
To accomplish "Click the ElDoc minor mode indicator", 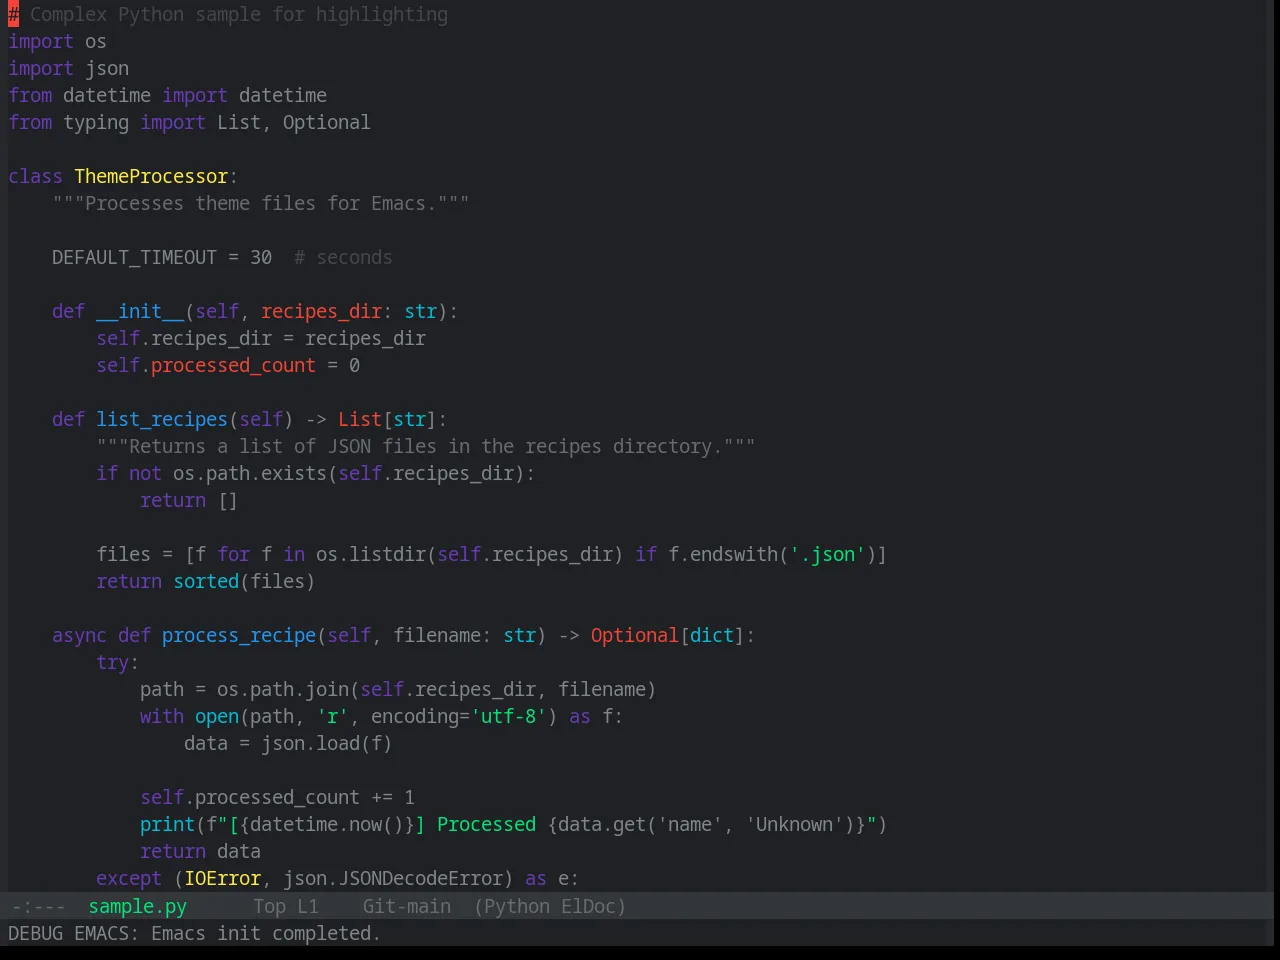I will [x=588, y=906].
